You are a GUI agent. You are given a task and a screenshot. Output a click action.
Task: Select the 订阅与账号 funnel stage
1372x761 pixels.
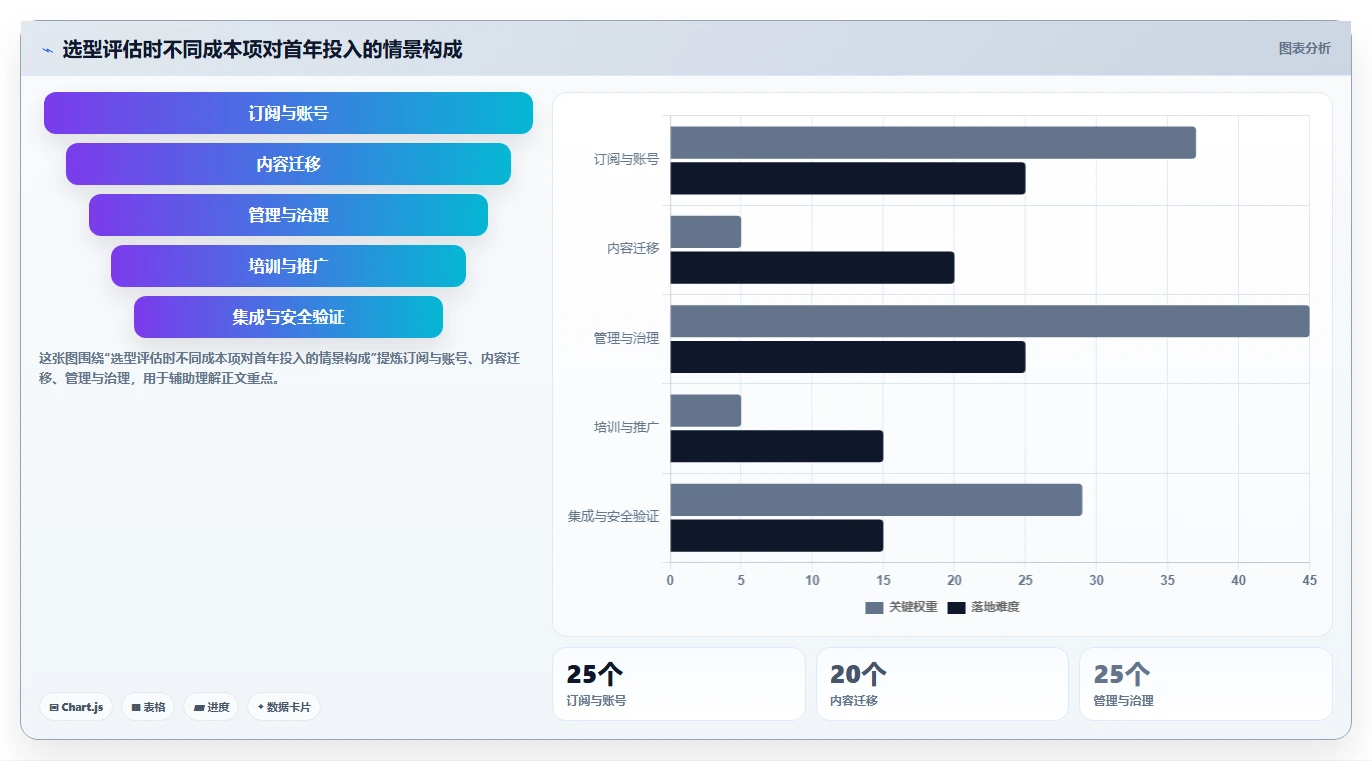click(x=288, y=113)
